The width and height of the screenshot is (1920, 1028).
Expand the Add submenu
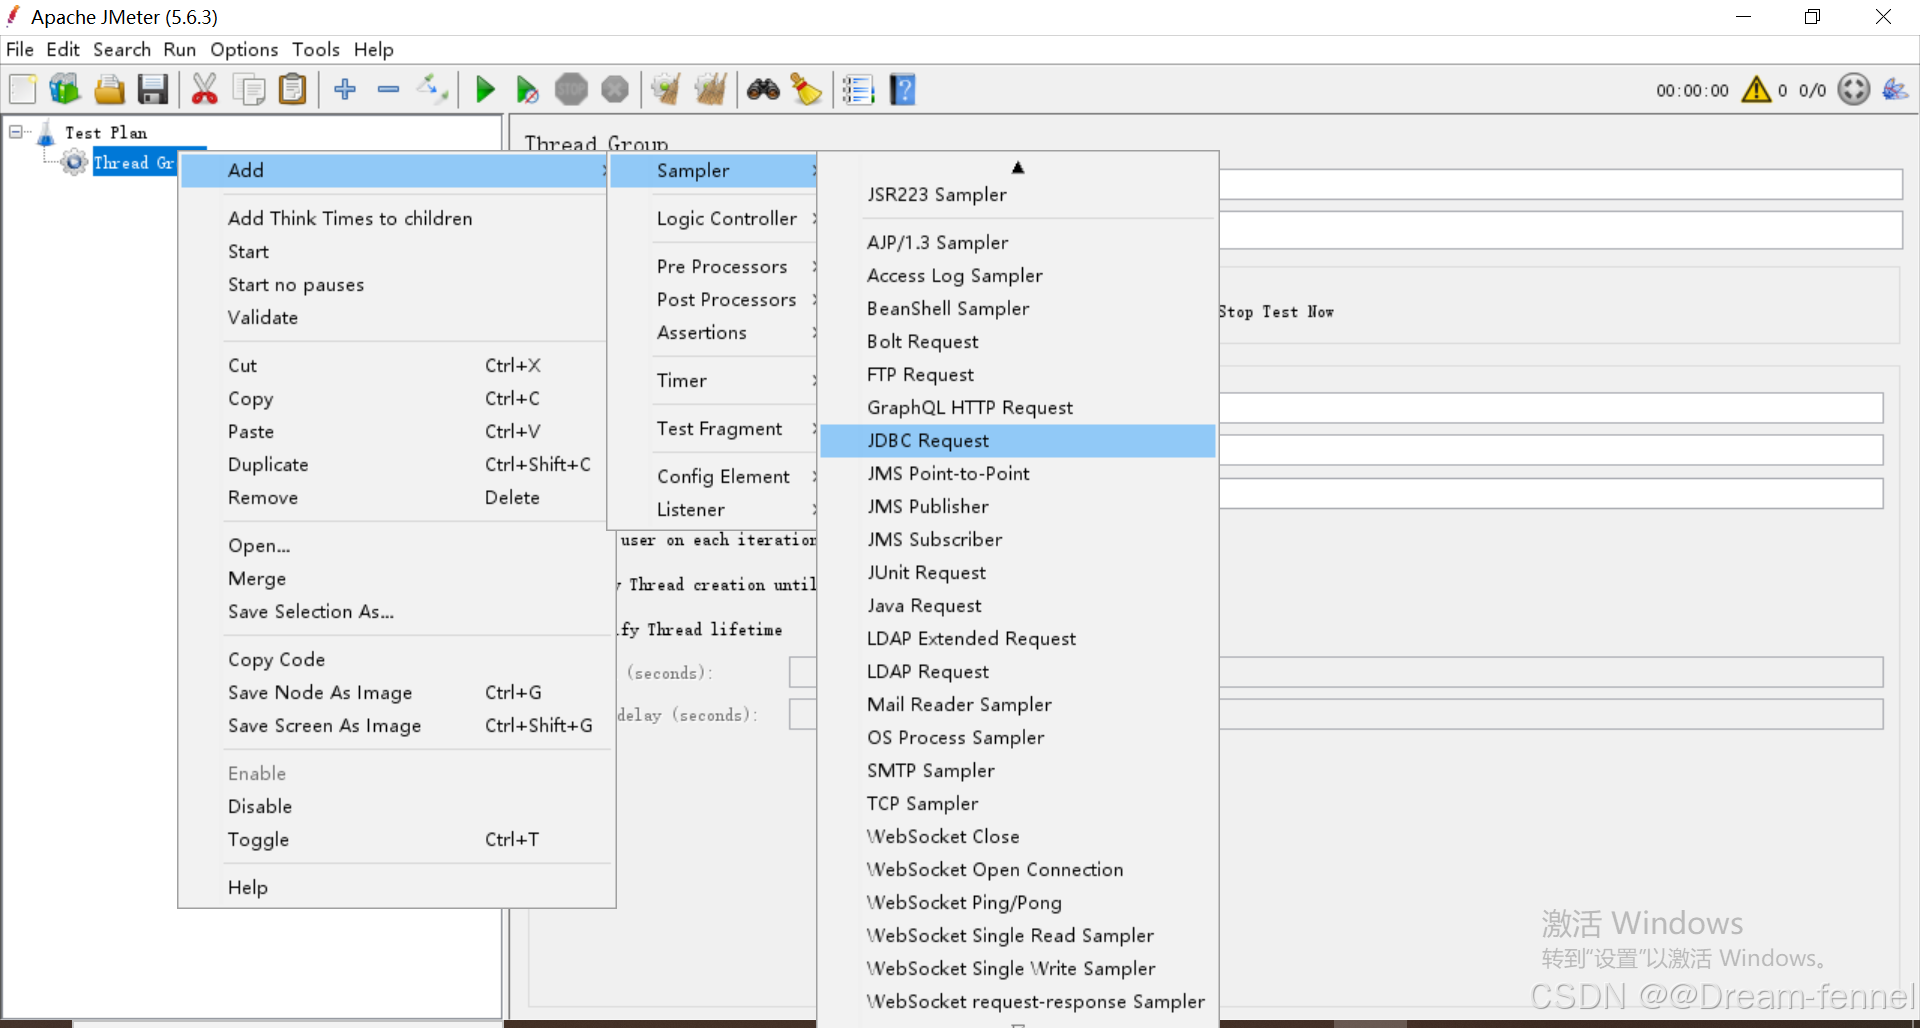coord(396,170)
